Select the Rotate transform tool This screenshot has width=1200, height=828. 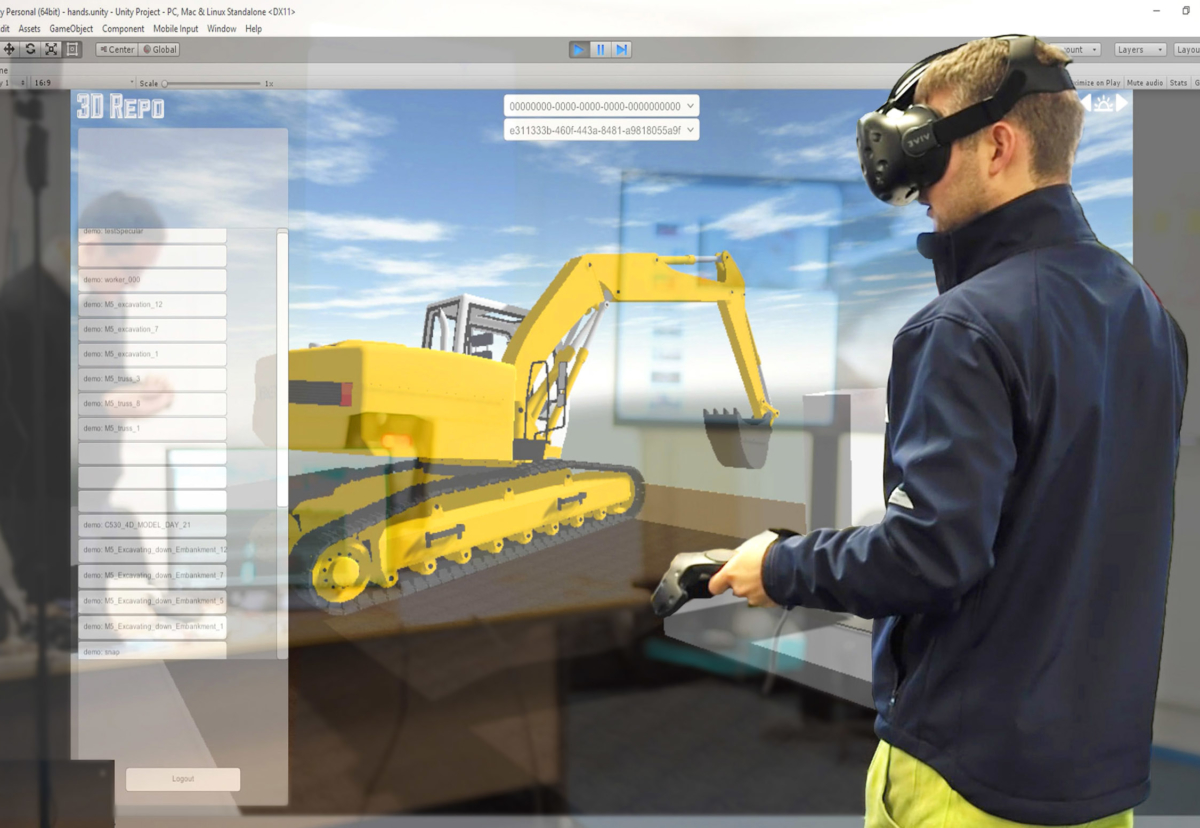[x=30, y=49]
